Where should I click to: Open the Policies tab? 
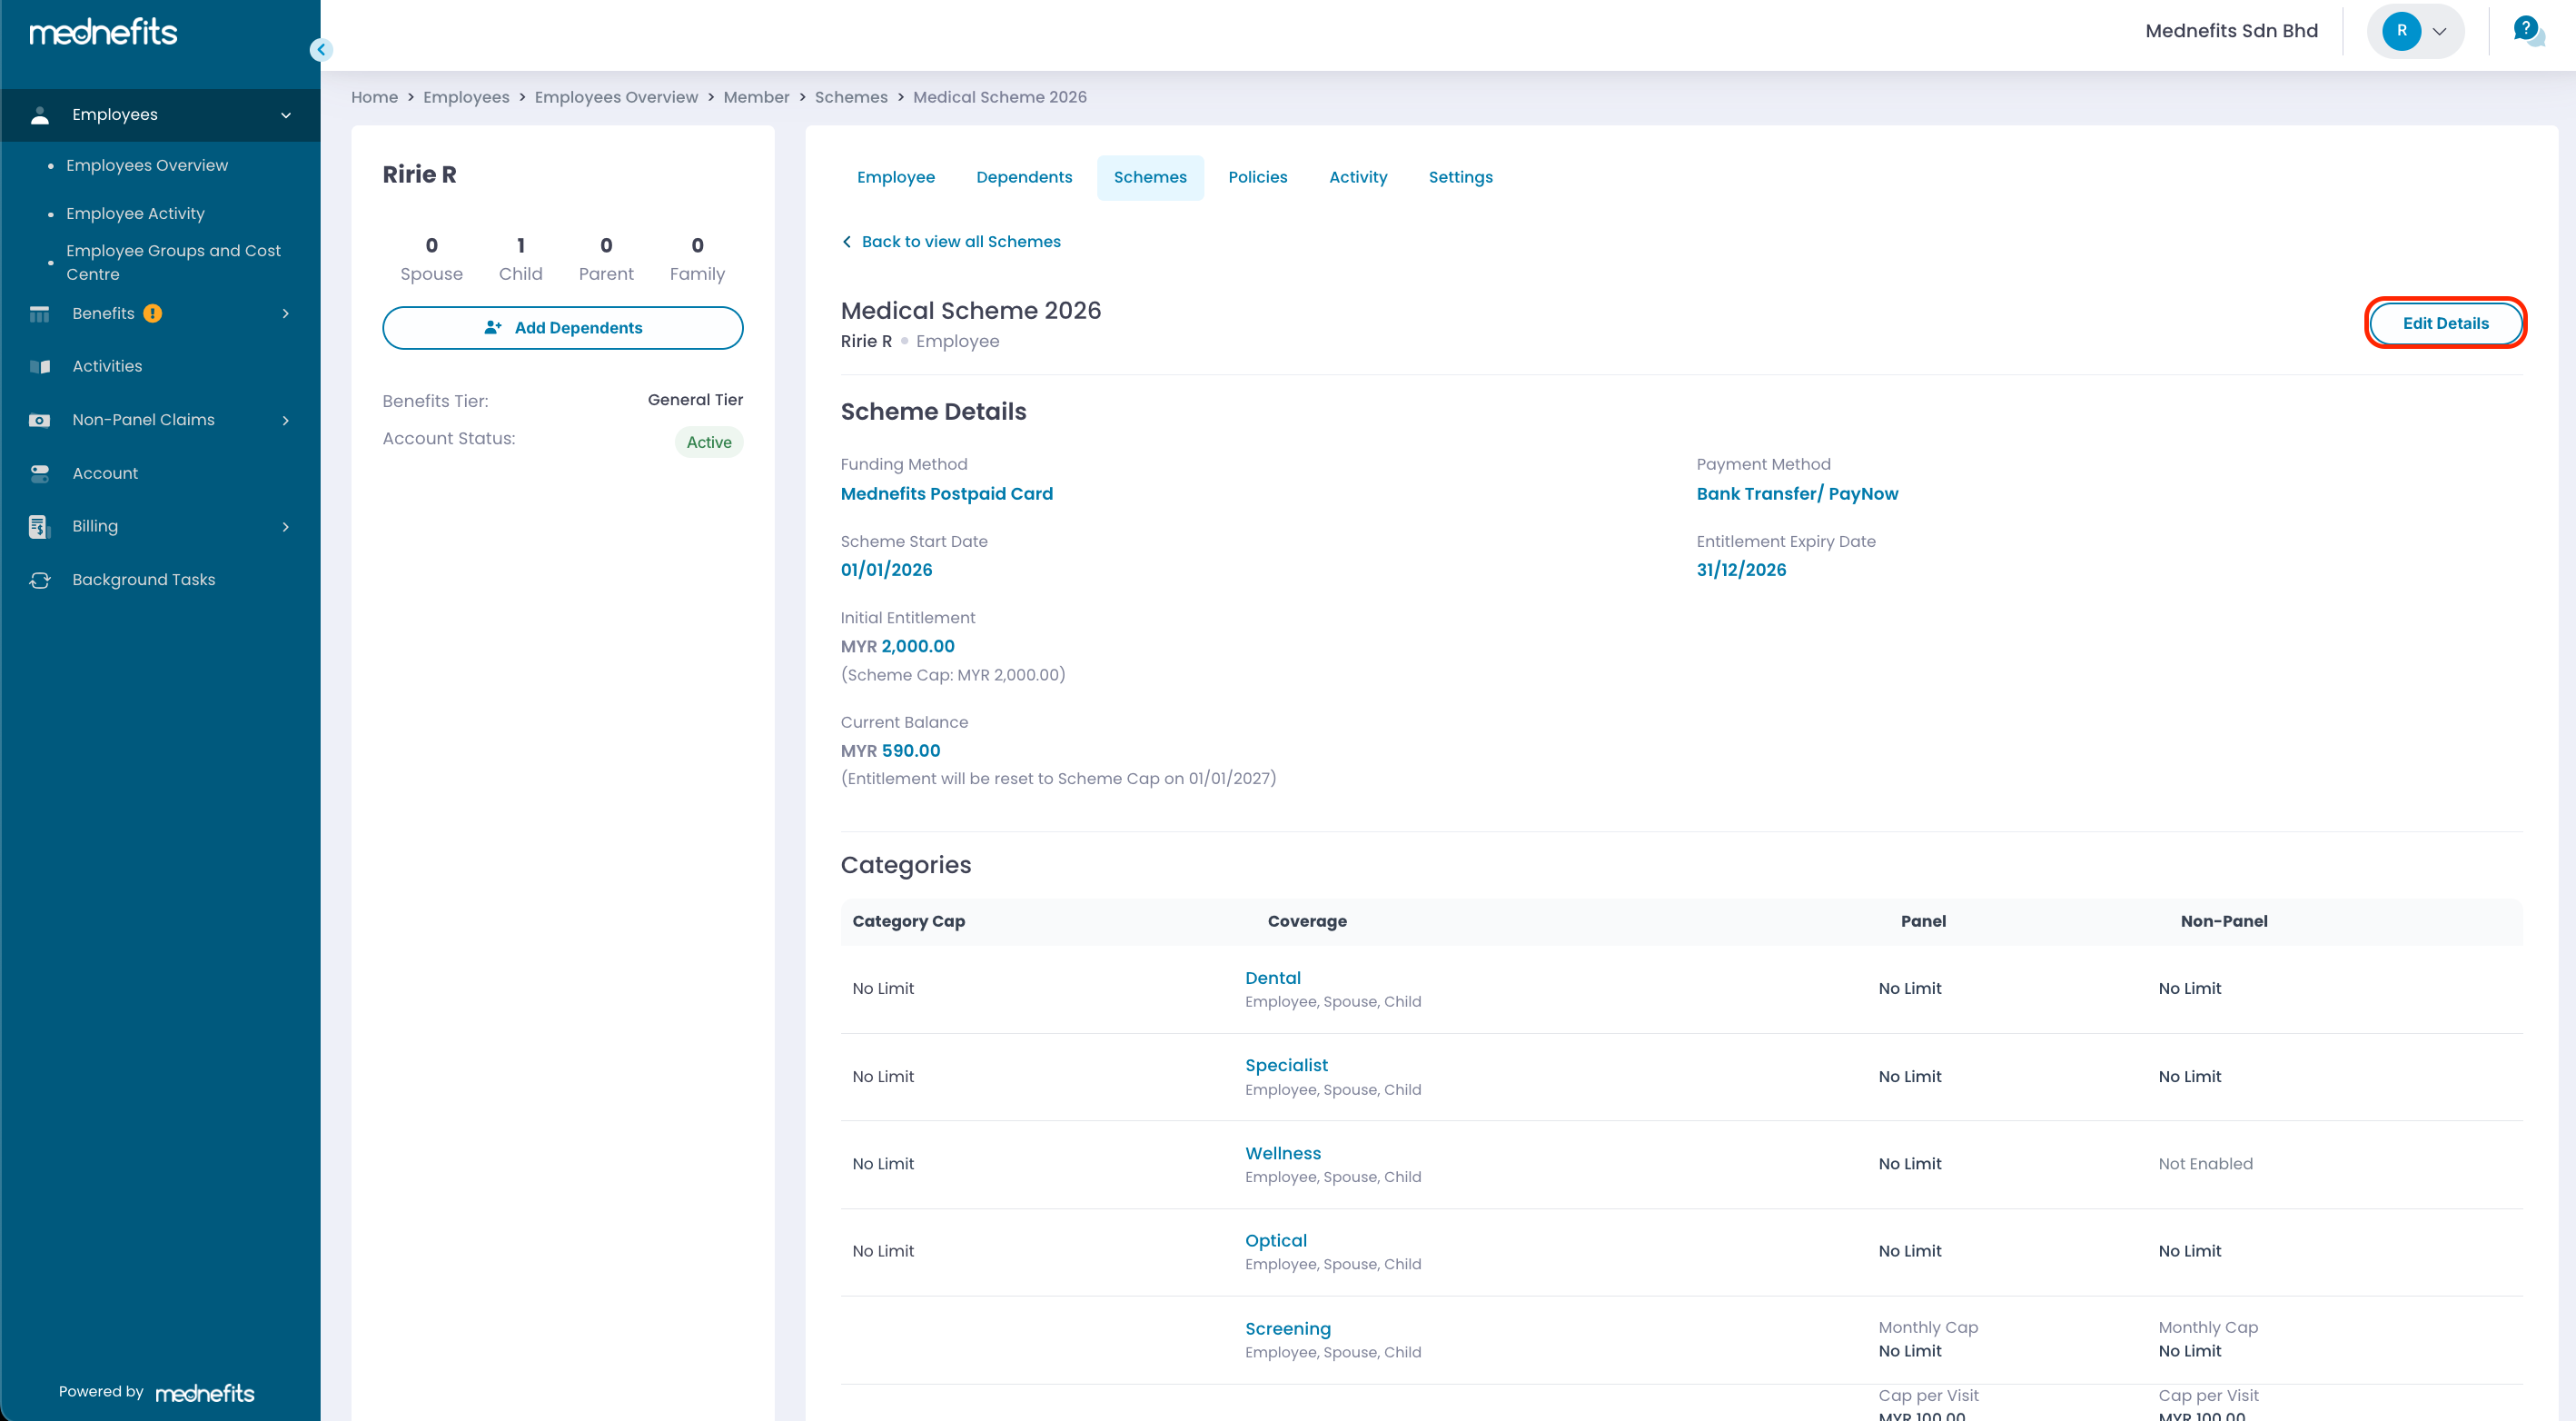coord(1257,177)
